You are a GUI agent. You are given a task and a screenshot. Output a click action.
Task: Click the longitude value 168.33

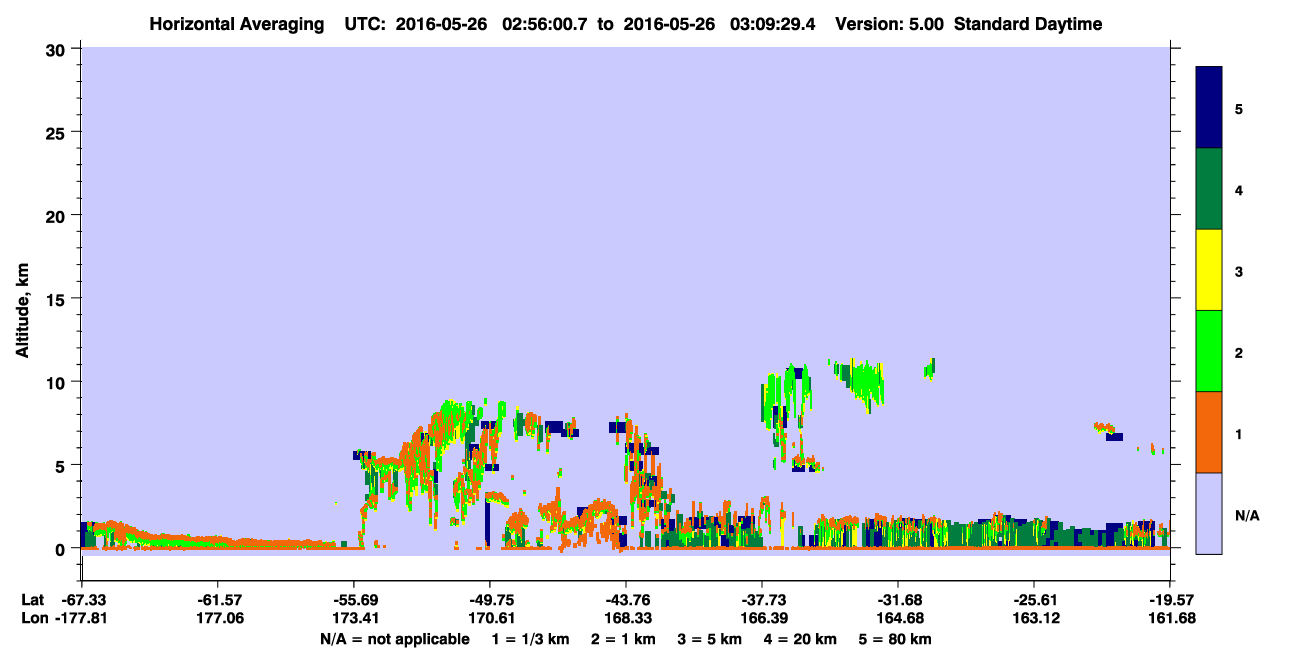[628, 618]
